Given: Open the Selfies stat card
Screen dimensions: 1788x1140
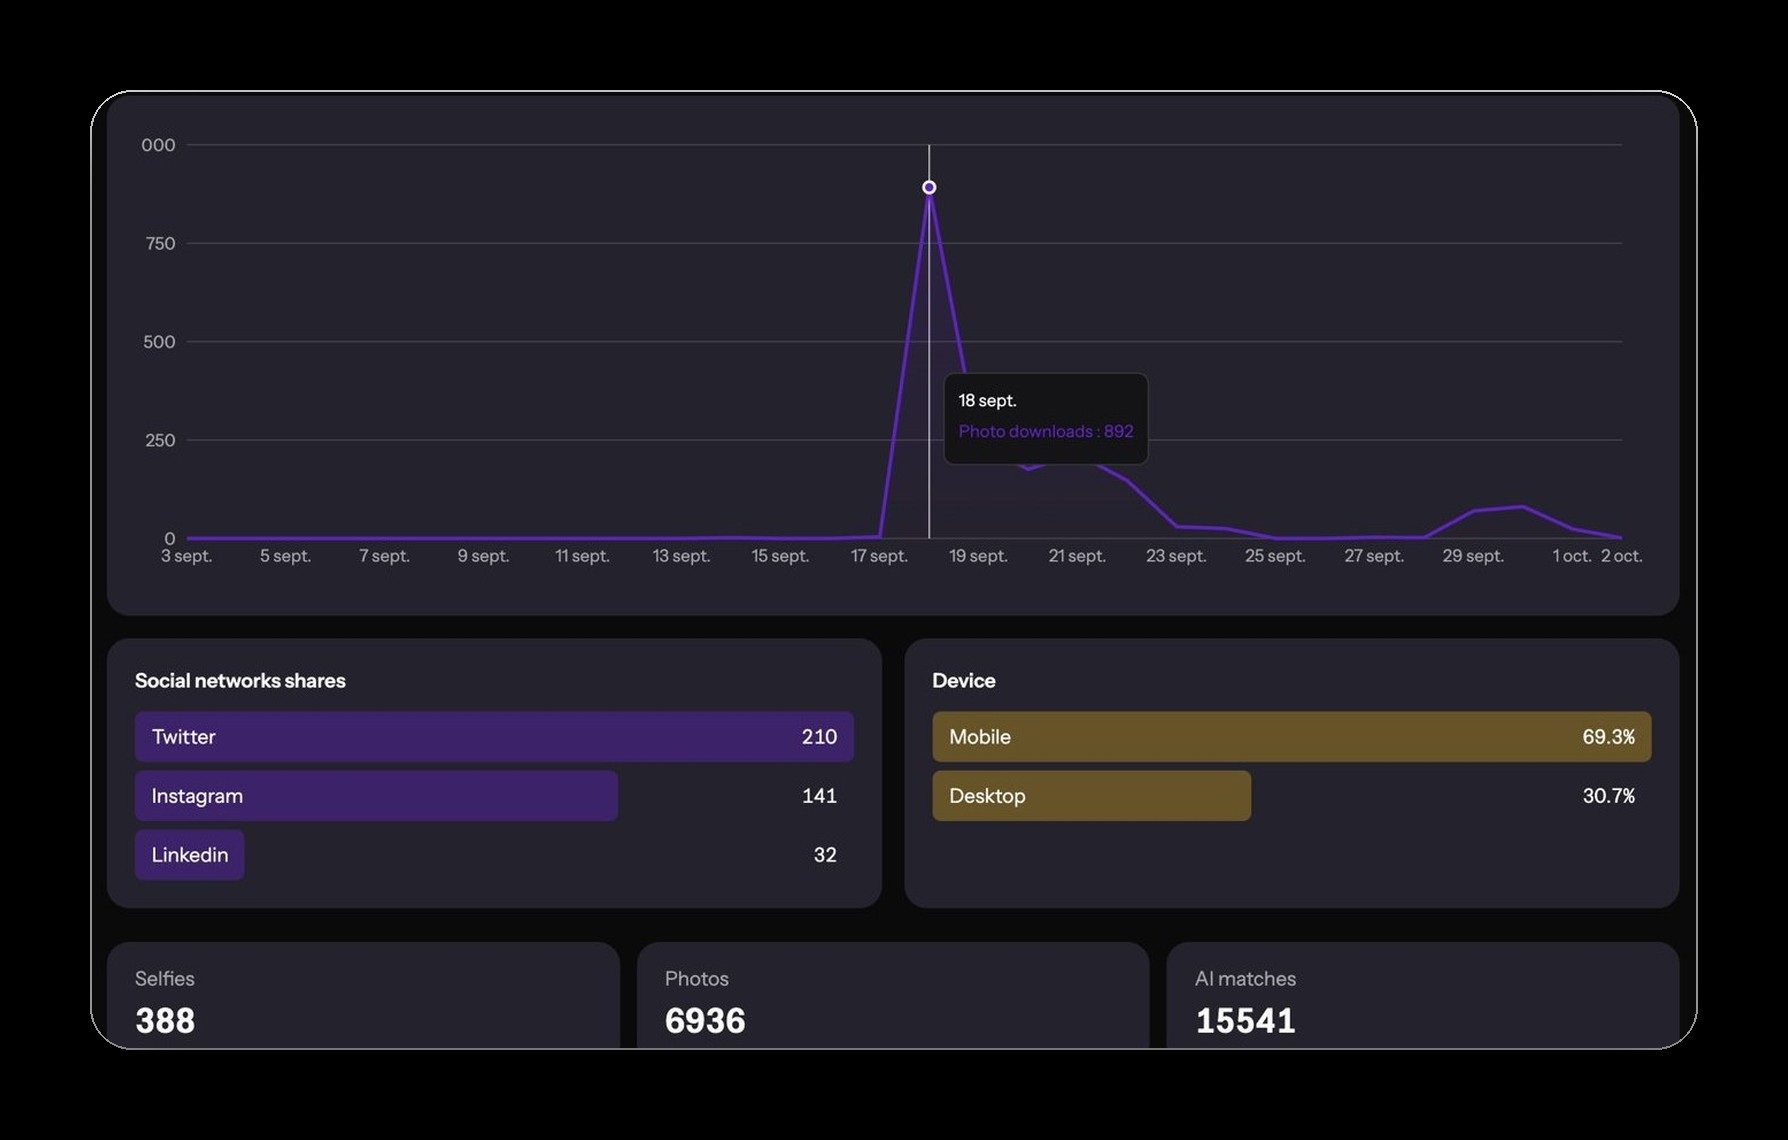Looking at the screenshot, I should point(363,996).
